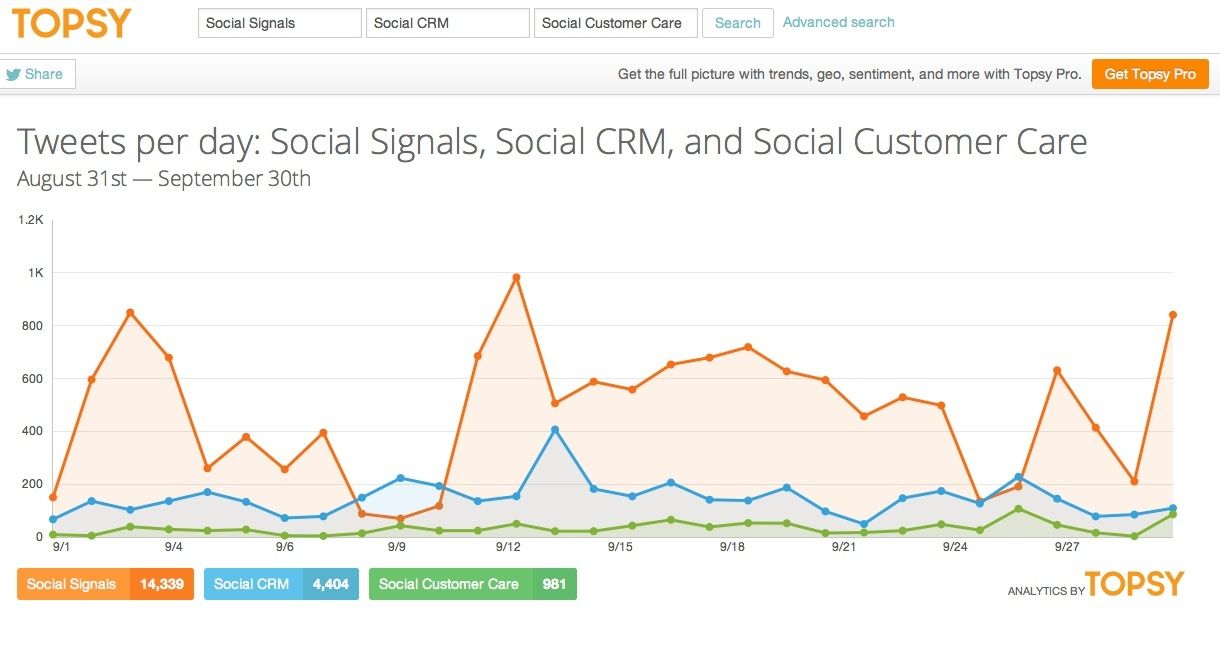Click the 14,339 Social Signals count badge

point(162,584)
